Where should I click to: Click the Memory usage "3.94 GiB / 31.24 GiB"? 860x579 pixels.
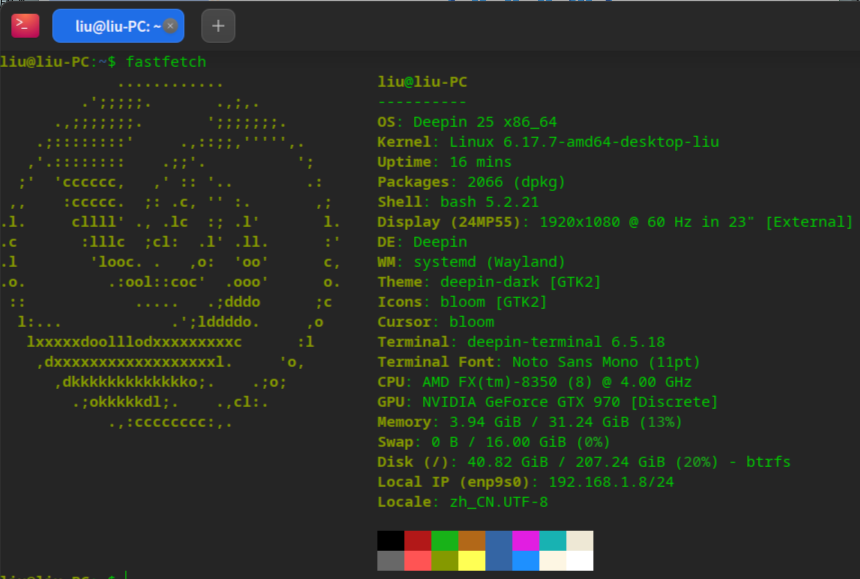(539, 422)
